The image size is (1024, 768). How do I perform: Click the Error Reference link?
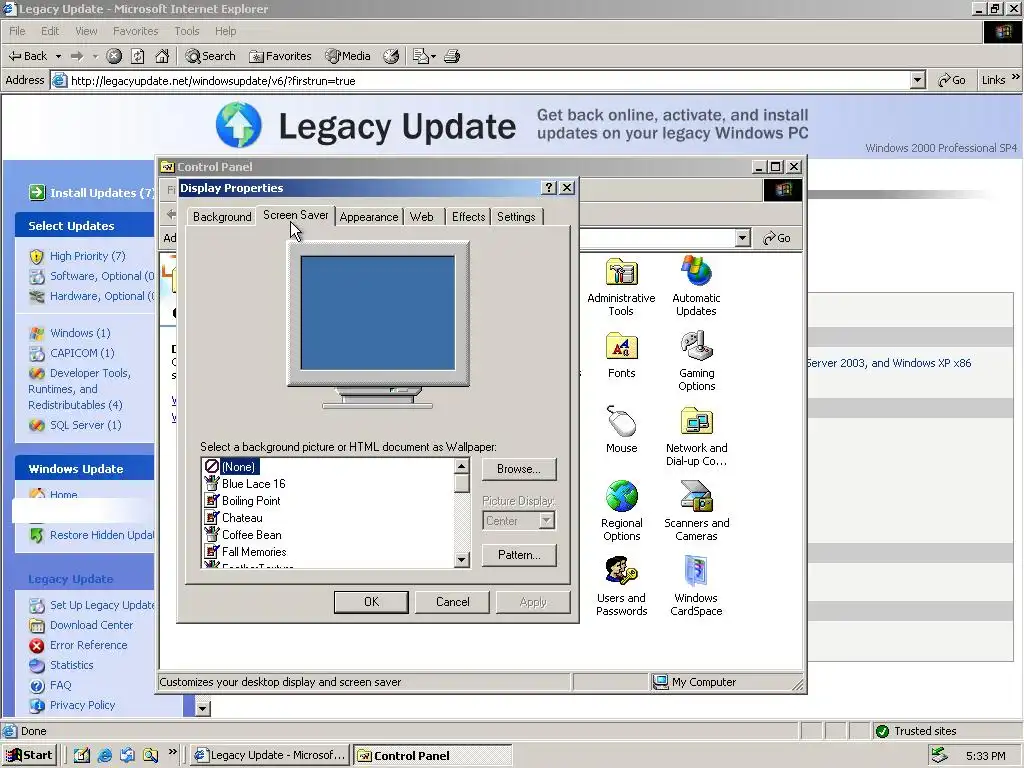tap(89, 645)
